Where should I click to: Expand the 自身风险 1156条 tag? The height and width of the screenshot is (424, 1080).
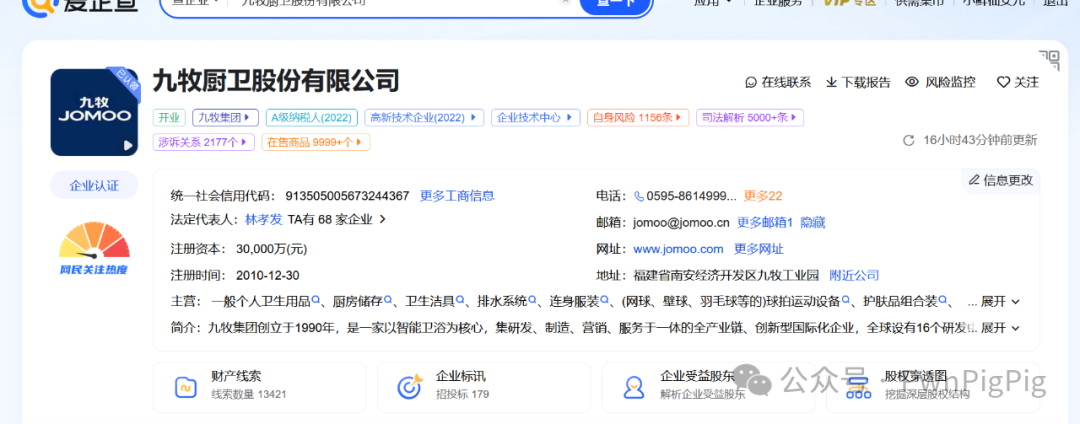pyautogui.click(x=637, y=118)
